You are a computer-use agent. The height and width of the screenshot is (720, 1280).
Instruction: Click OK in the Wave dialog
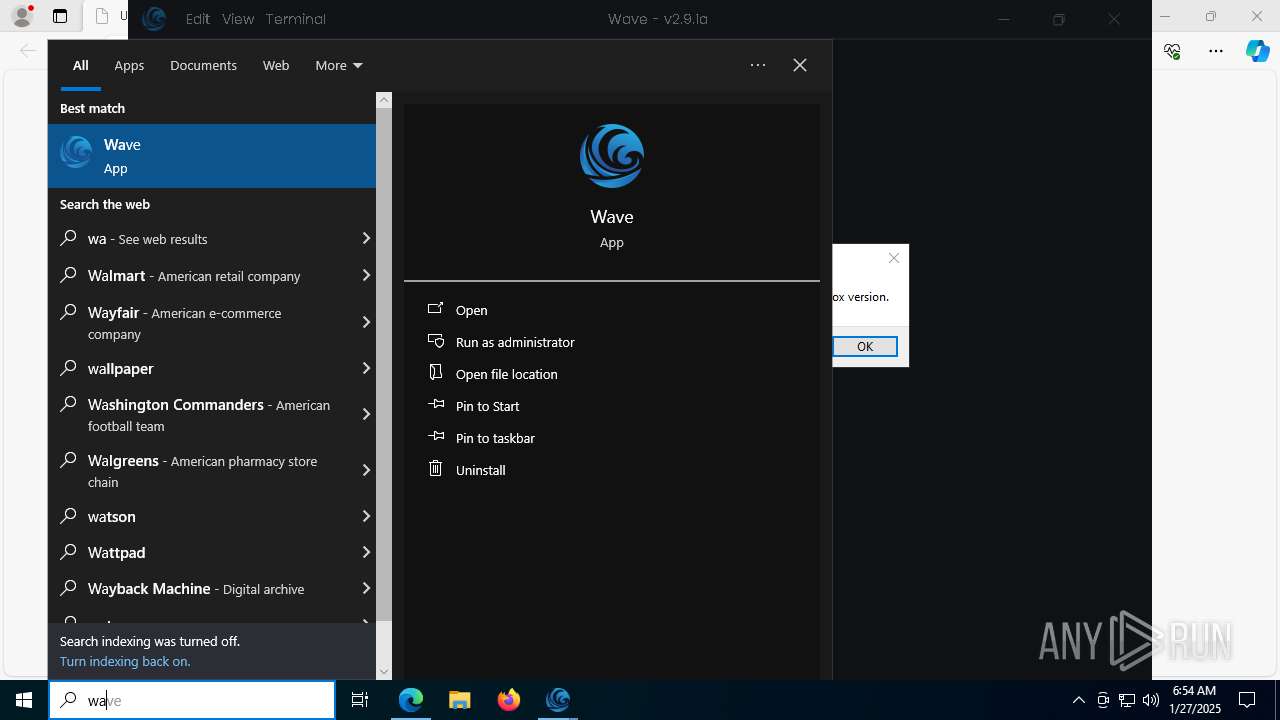[x=865, y=346]
